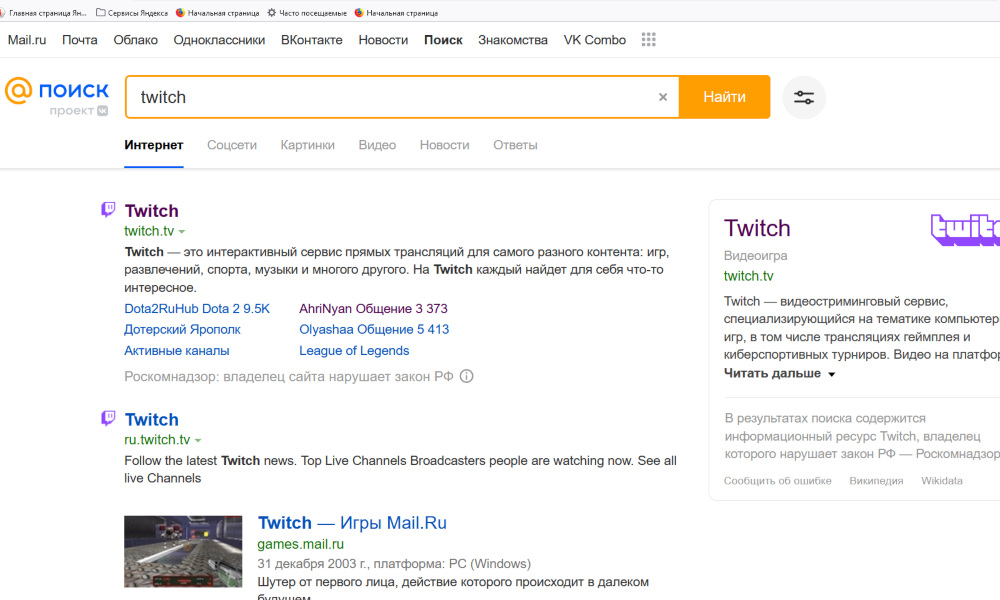
Task: Open search settings sliders icon
Action: [804, 97]
